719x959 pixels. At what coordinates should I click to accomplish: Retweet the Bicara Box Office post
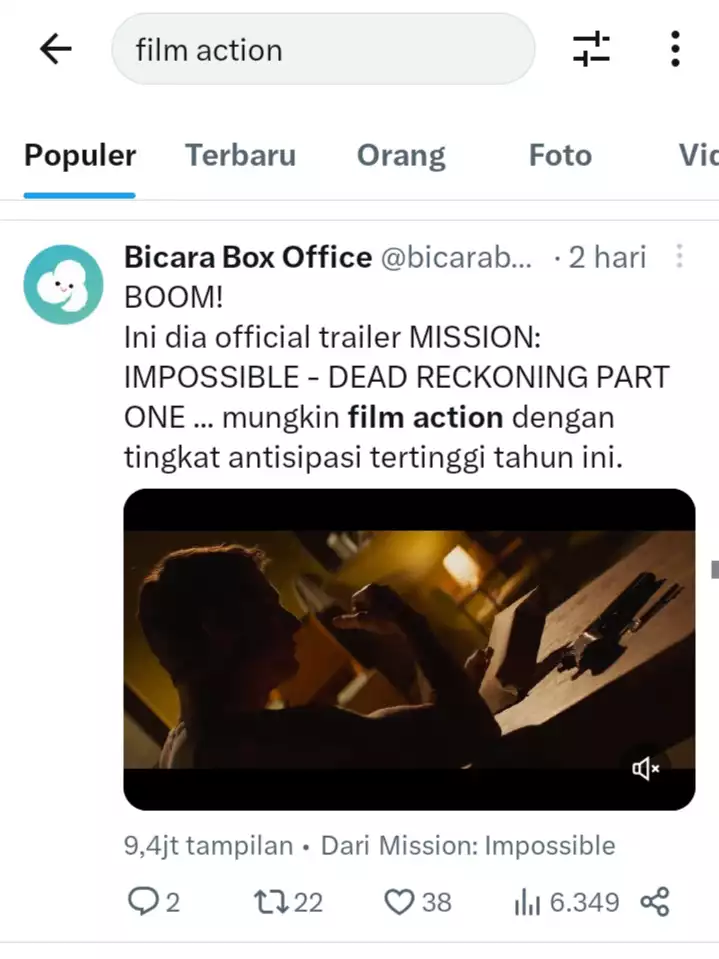pos(271,902)
